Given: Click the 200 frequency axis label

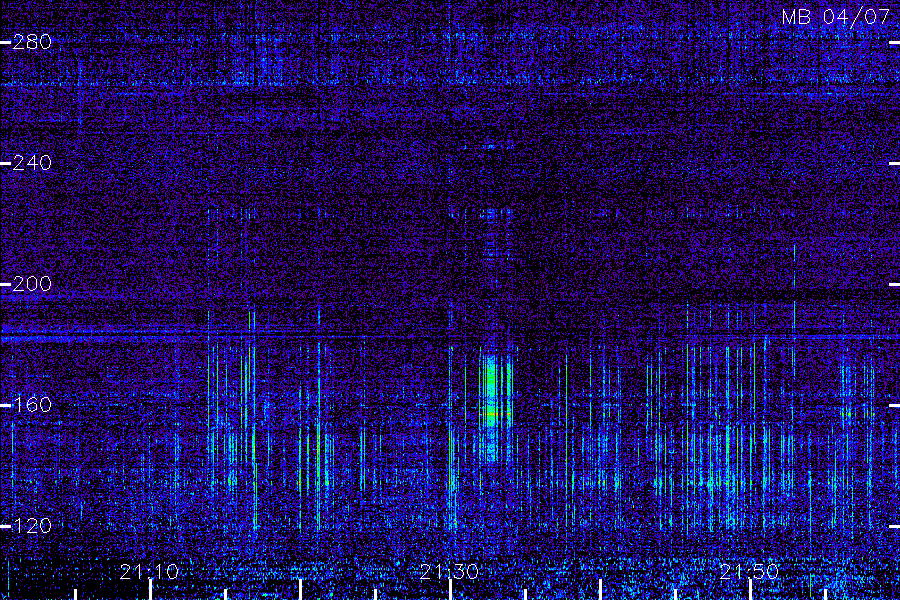Looking at the screenshot, I should coord(32,284).
